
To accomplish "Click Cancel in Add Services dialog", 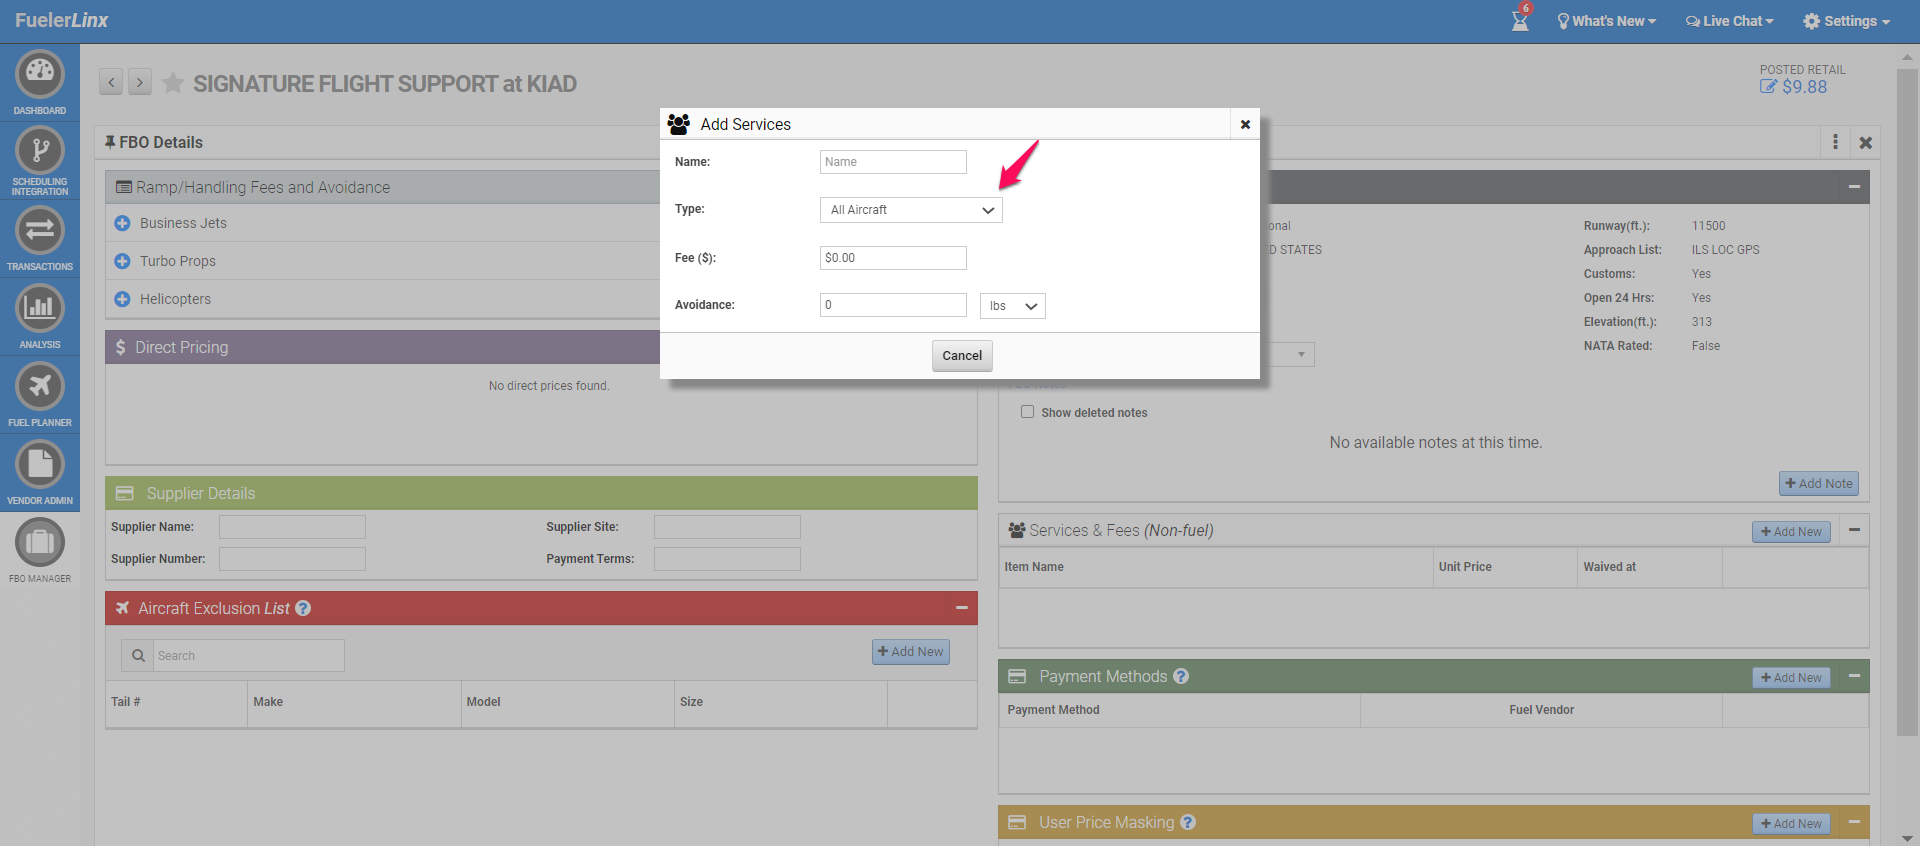I will point(962,356).
